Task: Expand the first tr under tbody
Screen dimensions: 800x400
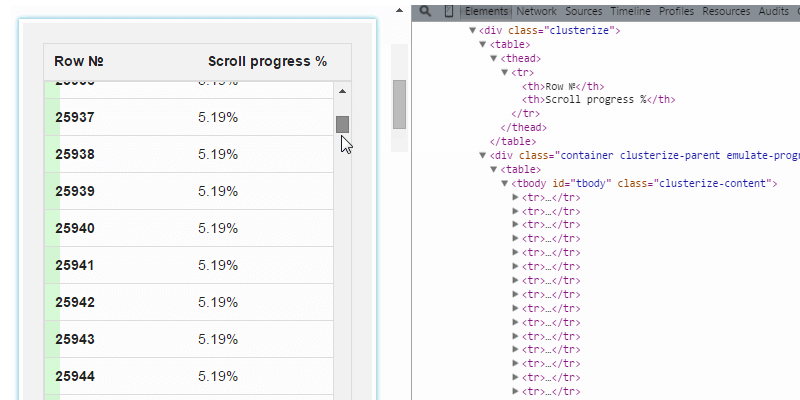Action: (516, 198)
